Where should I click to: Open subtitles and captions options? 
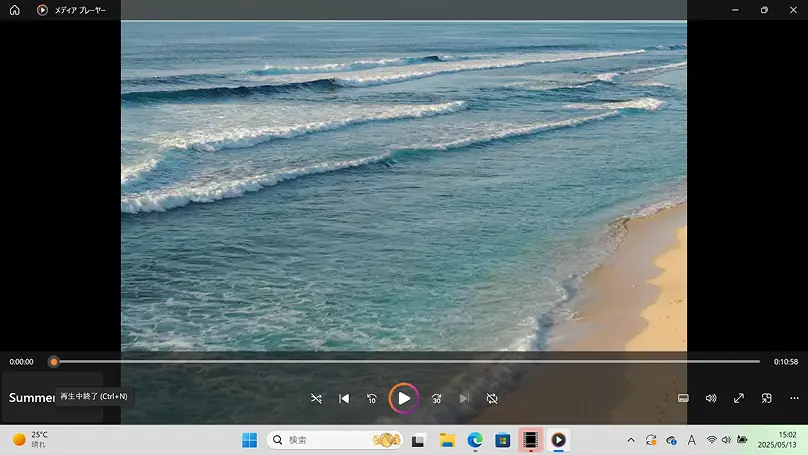click(683, 398)
